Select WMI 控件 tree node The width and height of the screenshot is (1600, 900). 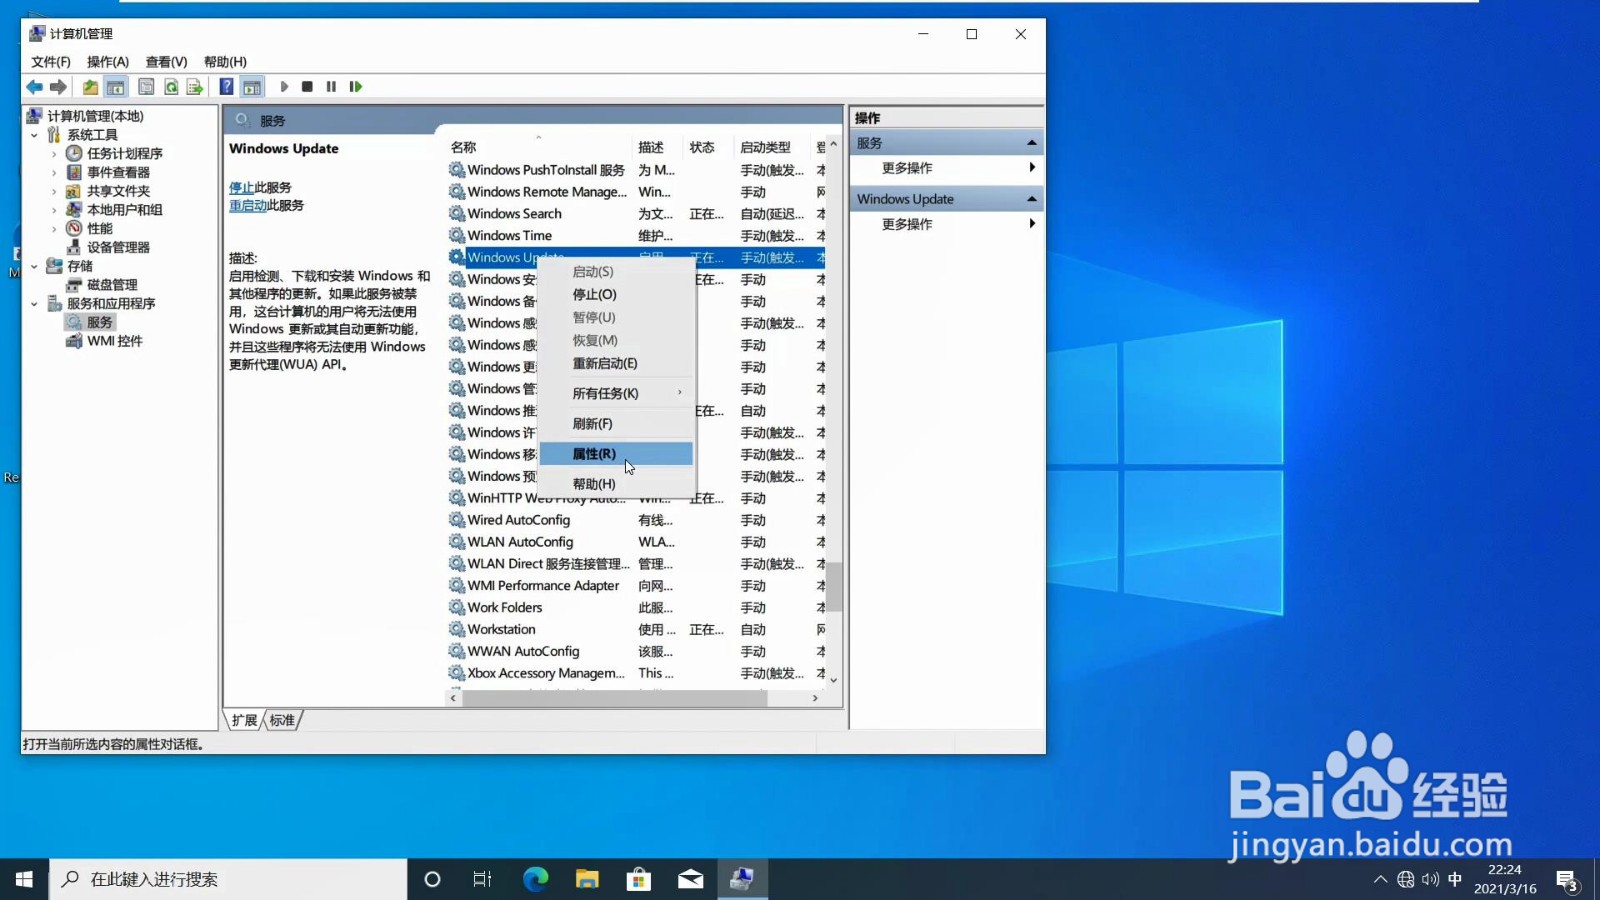click(x=114, y=341)
